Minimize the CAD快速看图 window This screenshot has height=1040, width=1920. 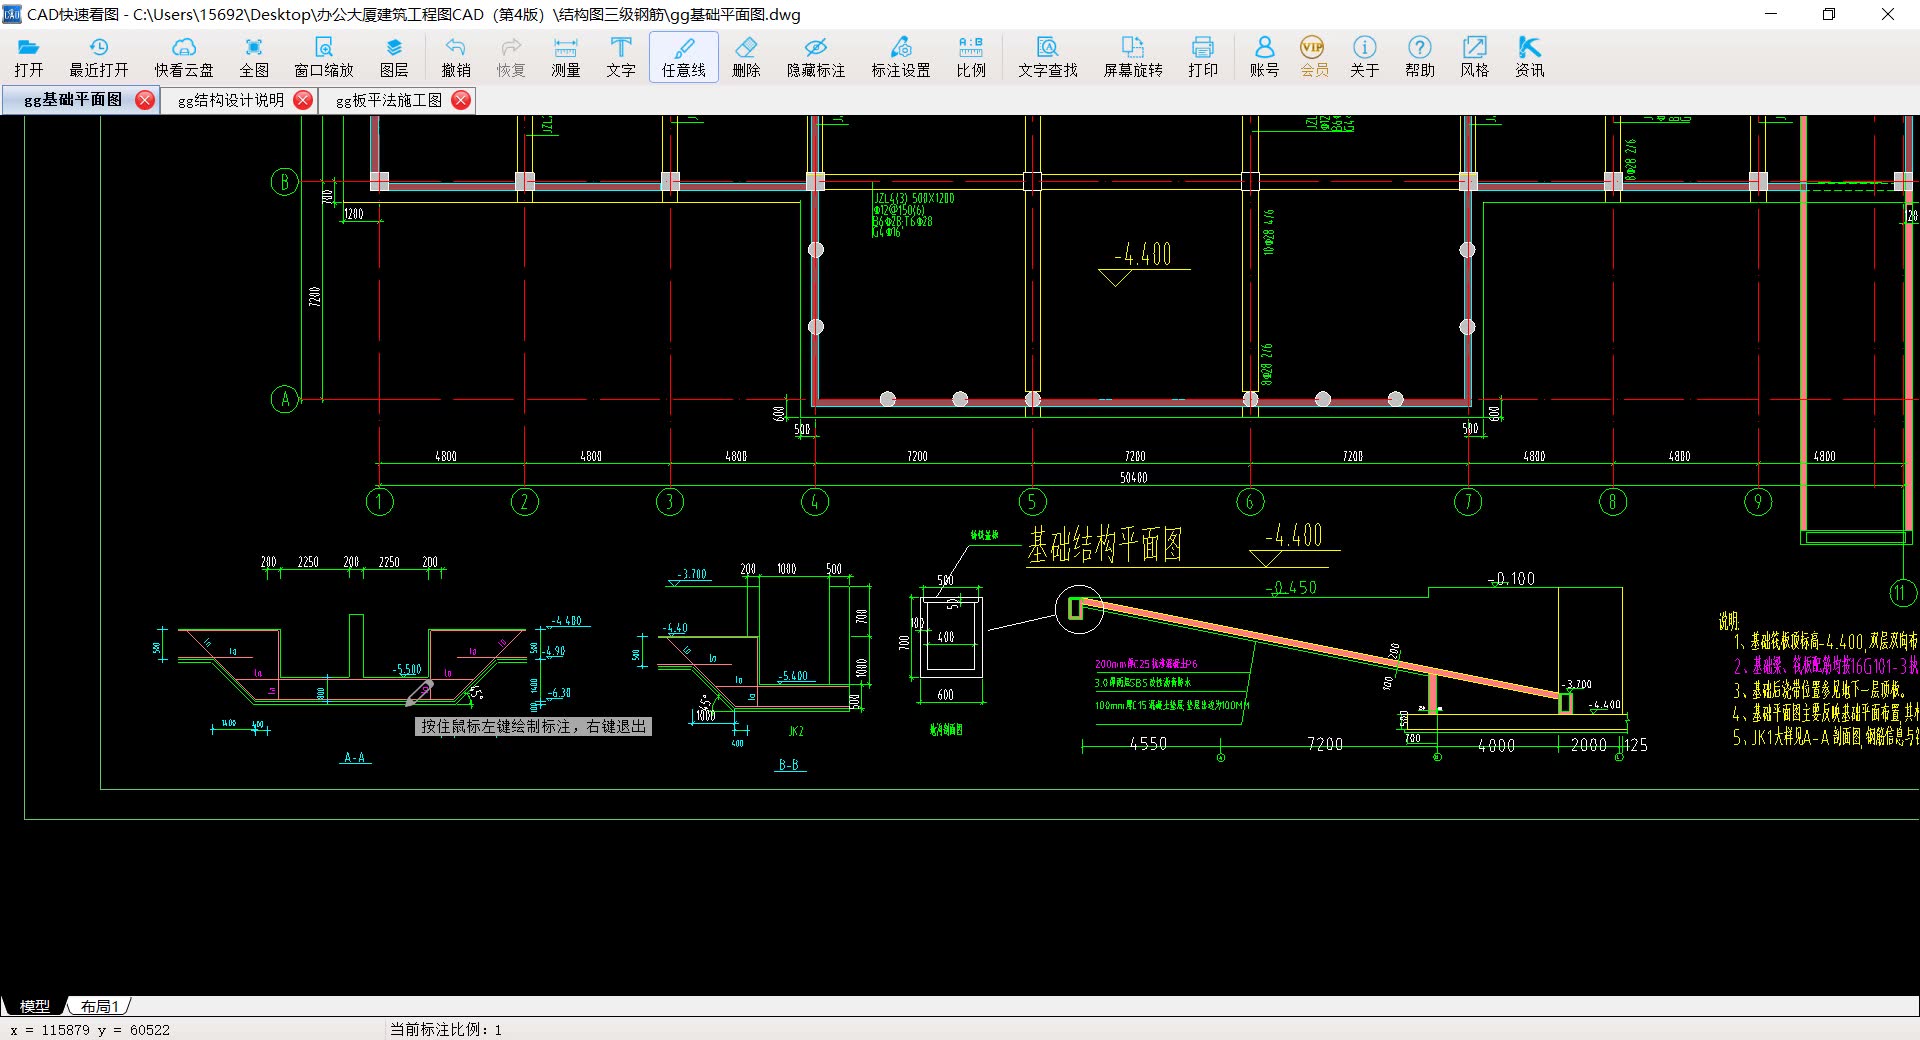coord(1771,14)
